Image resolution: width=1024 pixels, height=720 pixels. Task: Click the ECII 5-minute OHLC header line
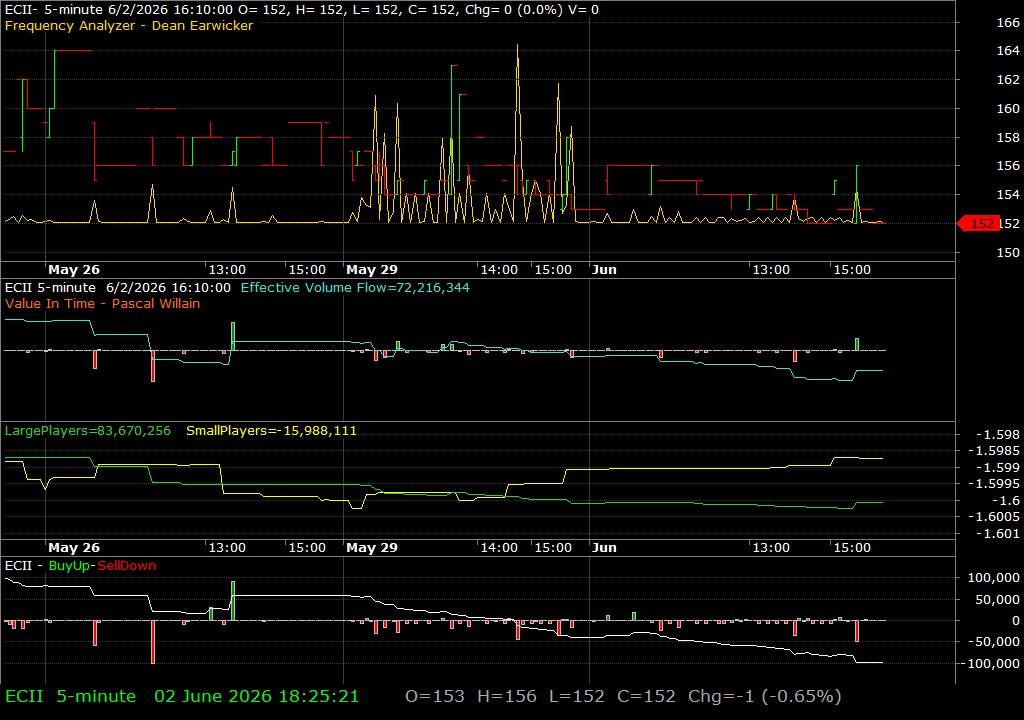pyautogui.click(x=301, y=10)
